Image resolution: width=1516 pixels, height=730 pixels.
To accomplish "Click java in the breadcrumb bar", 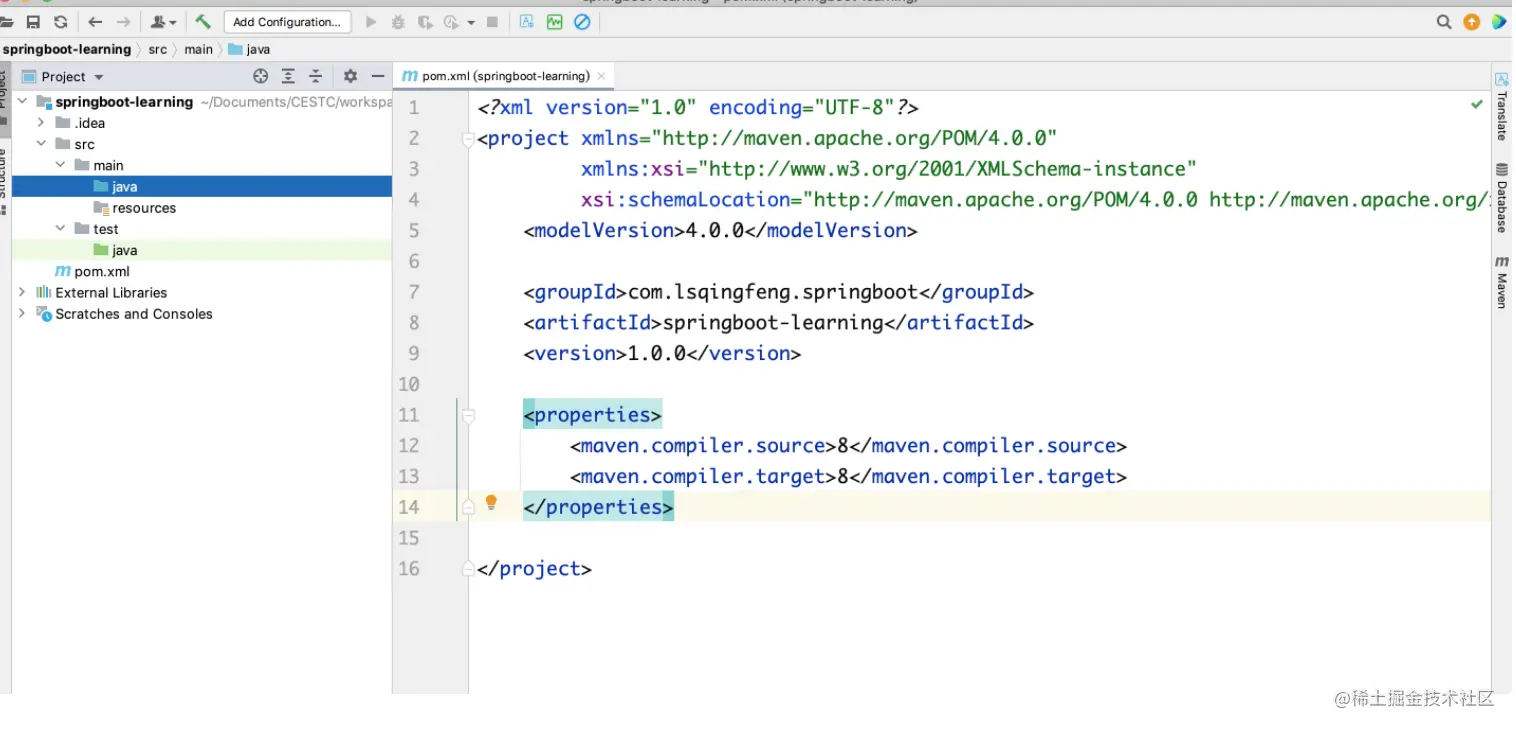I will (x=249, y=49).
